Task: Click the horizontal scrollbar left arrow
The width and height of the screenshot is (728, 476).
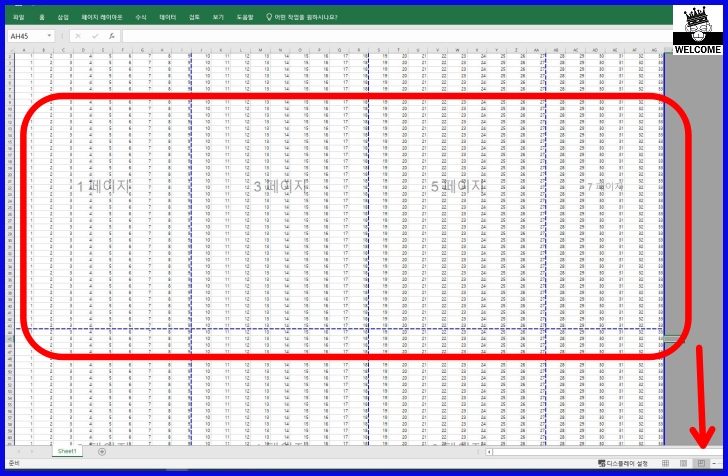Action: click(489, 452)
